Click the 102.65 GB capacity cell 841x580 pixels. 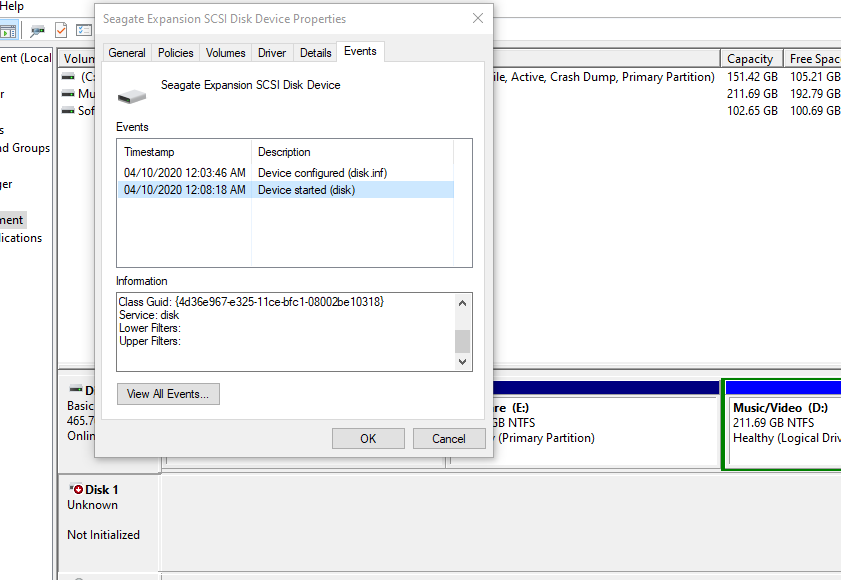coord(752,111)
